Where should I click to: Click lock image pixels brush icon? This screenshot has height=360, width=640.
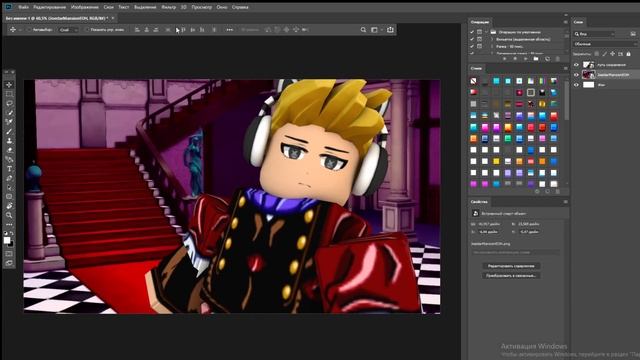[604, 54]
